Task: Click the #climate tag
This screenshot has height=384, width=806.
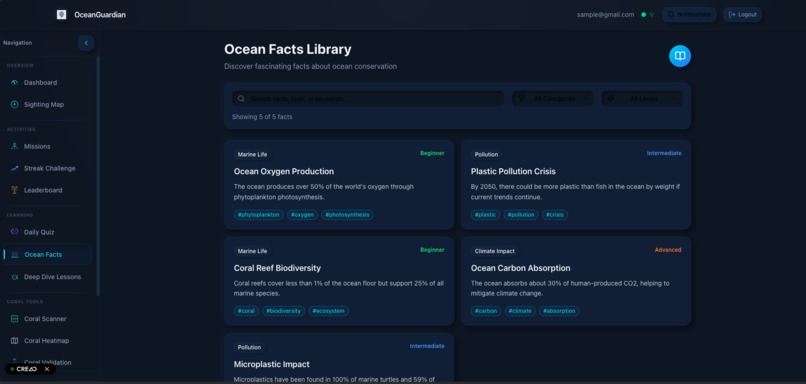Action: (x=520, y=311)
